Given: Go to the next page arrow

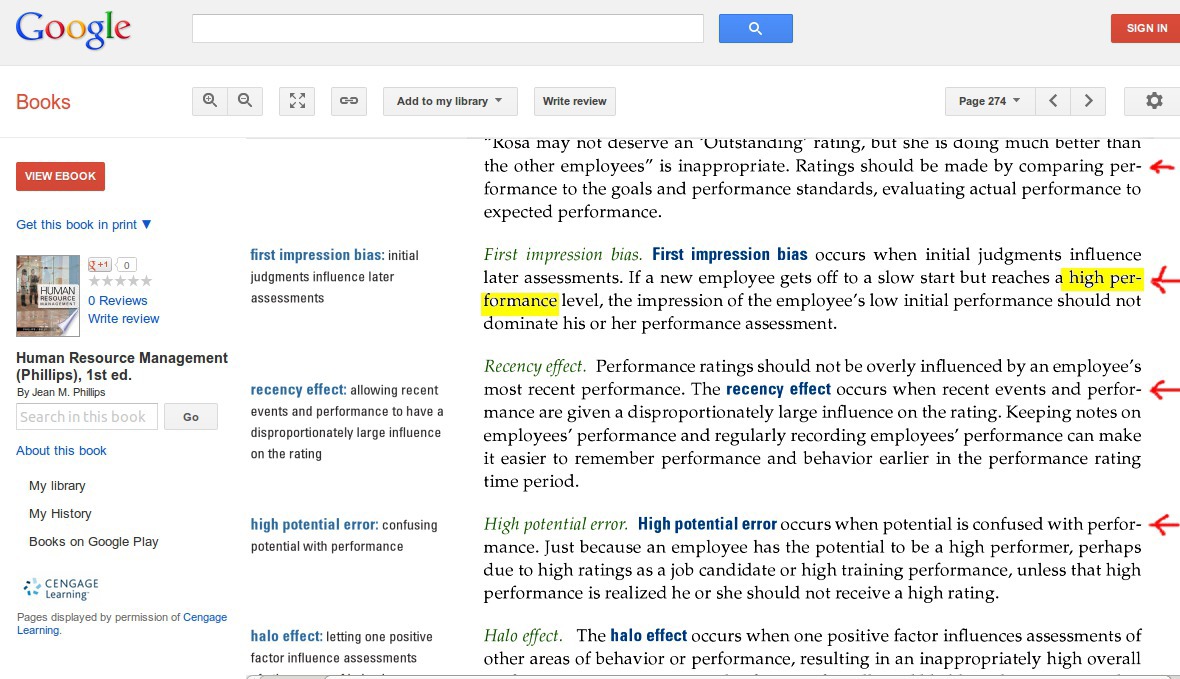Looking at the screenshot, I should coord(1088,101).
